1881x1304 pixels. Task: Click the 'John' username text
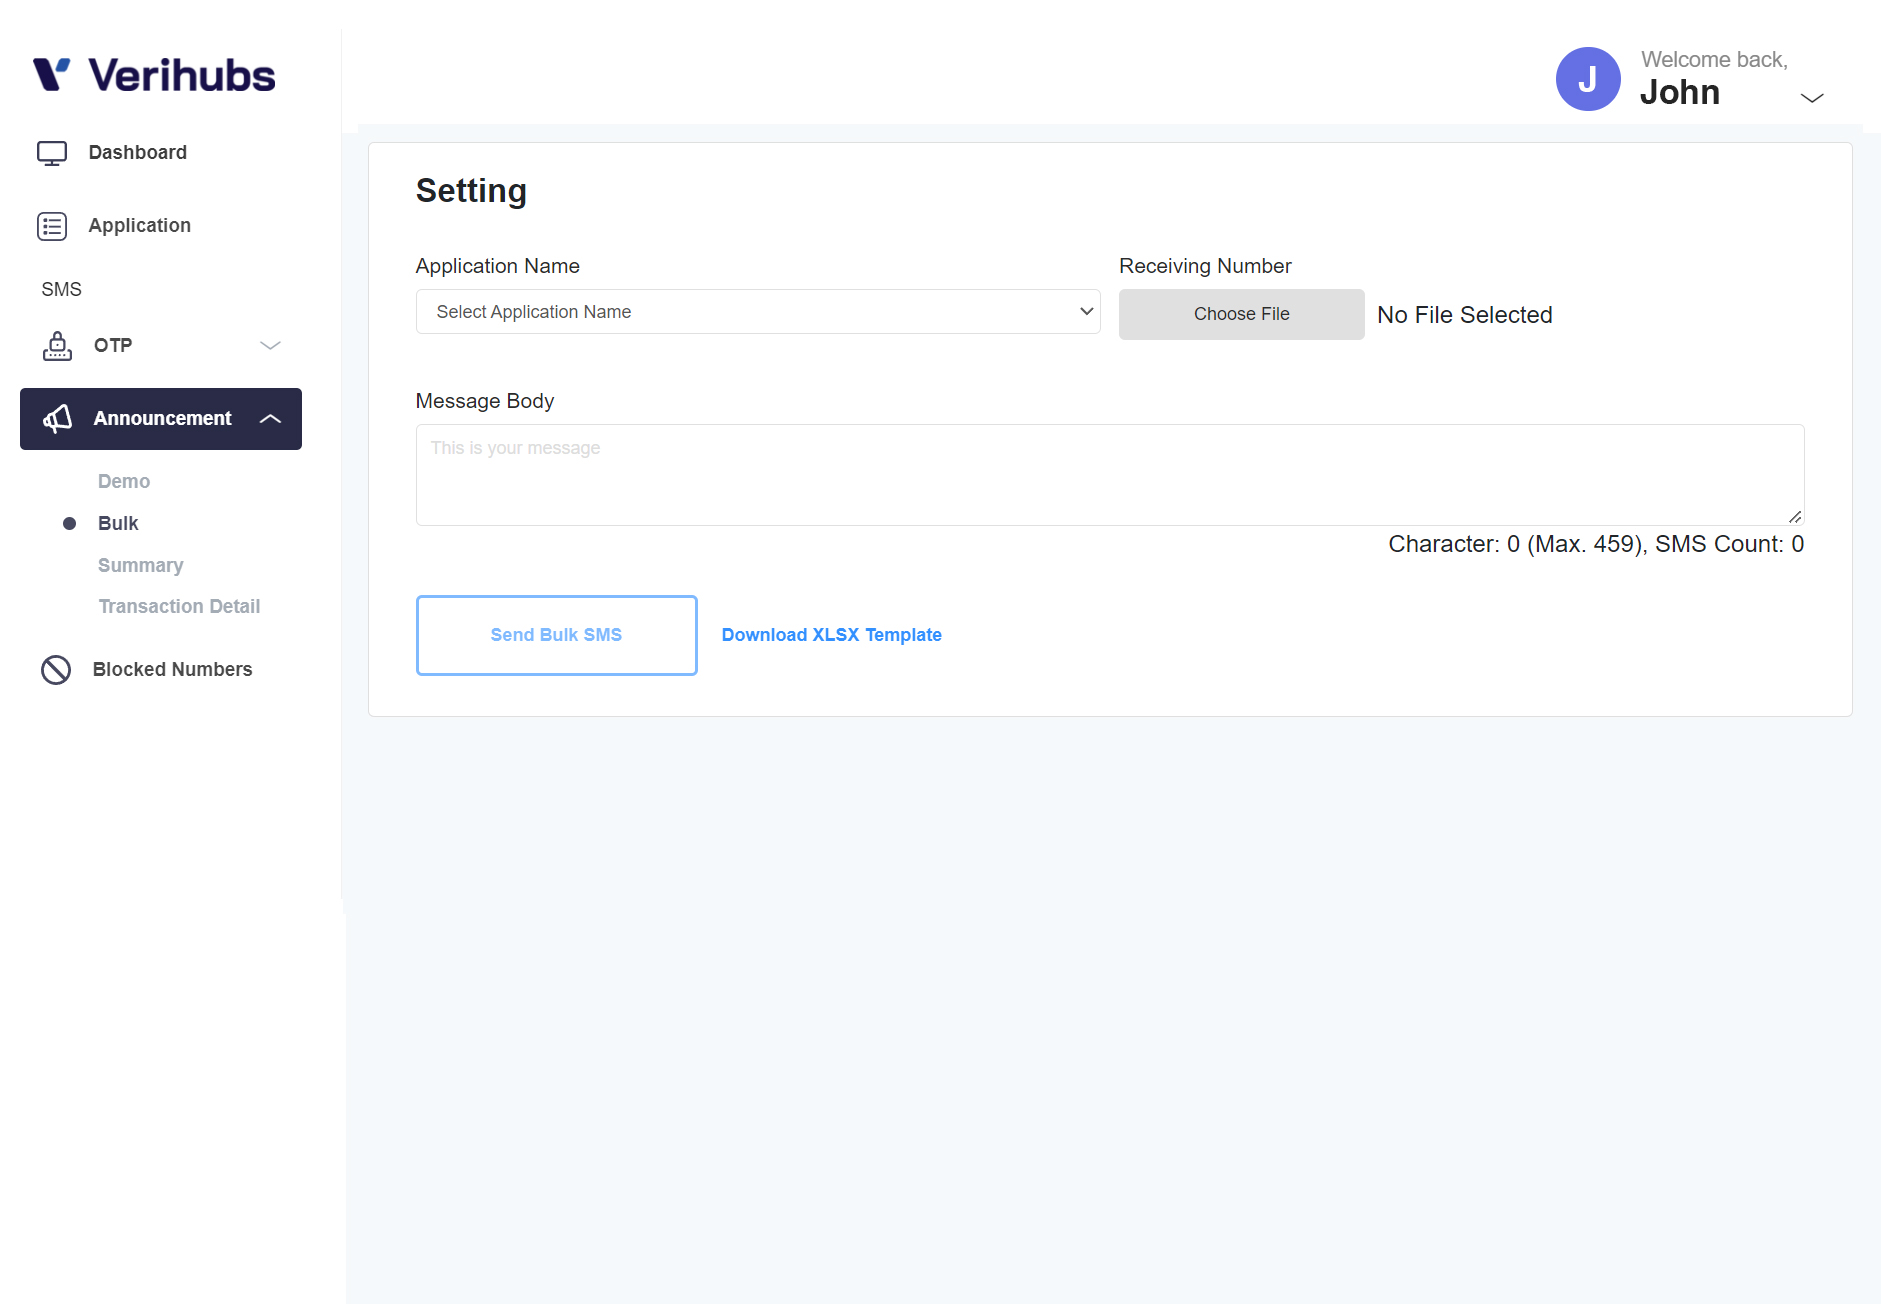pos(1680,92)
